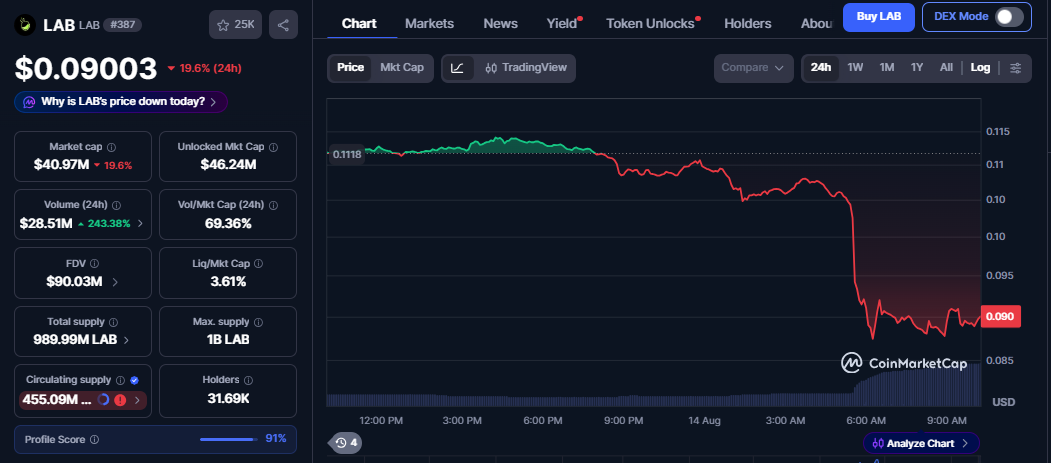Image resolution: width=1051 pixels, height=463 pixels.
Task: Open the Token Unlocks tab
Action: [650, 23]
